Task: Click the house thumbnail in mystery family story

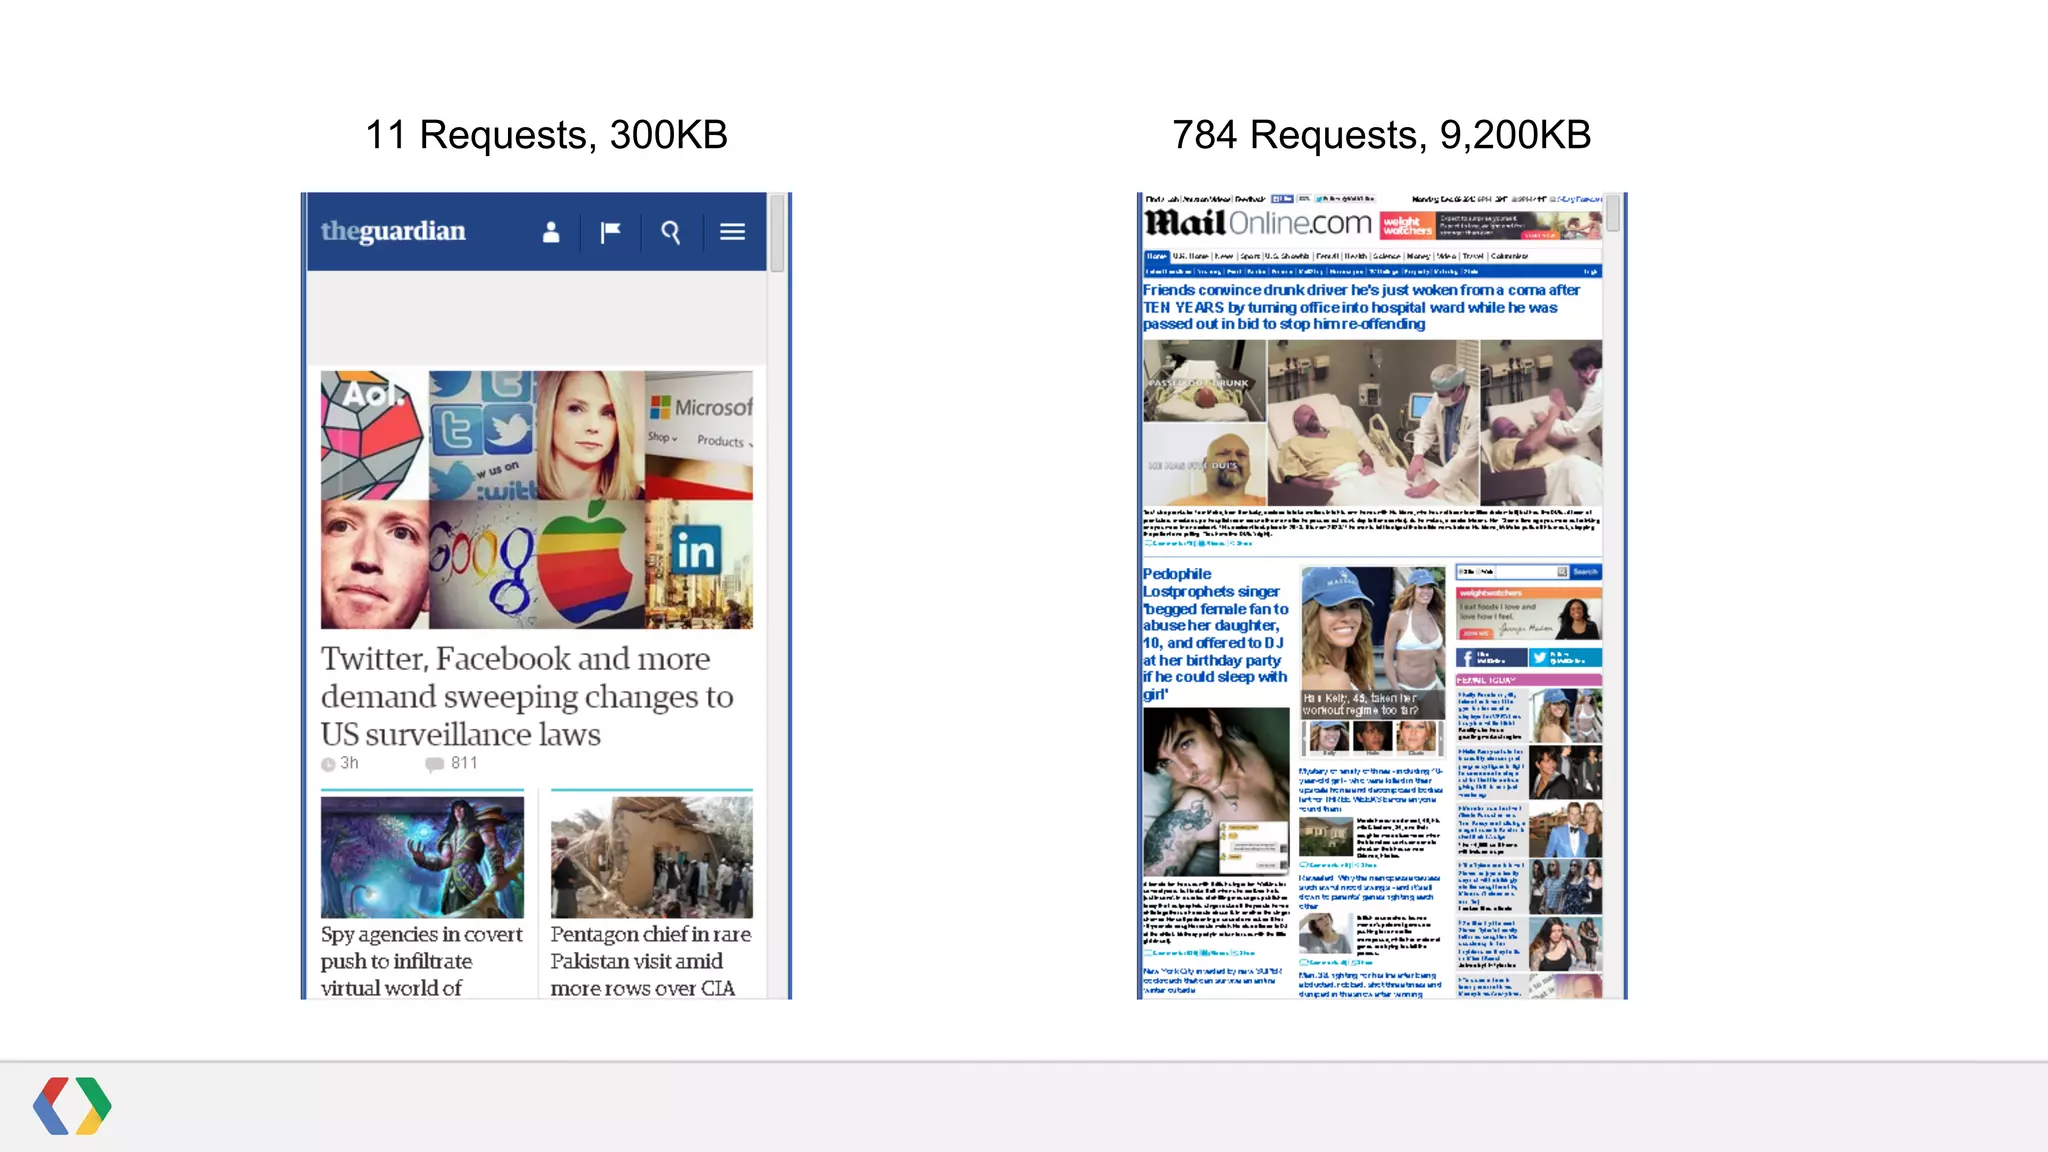Action: (1326, 837)
